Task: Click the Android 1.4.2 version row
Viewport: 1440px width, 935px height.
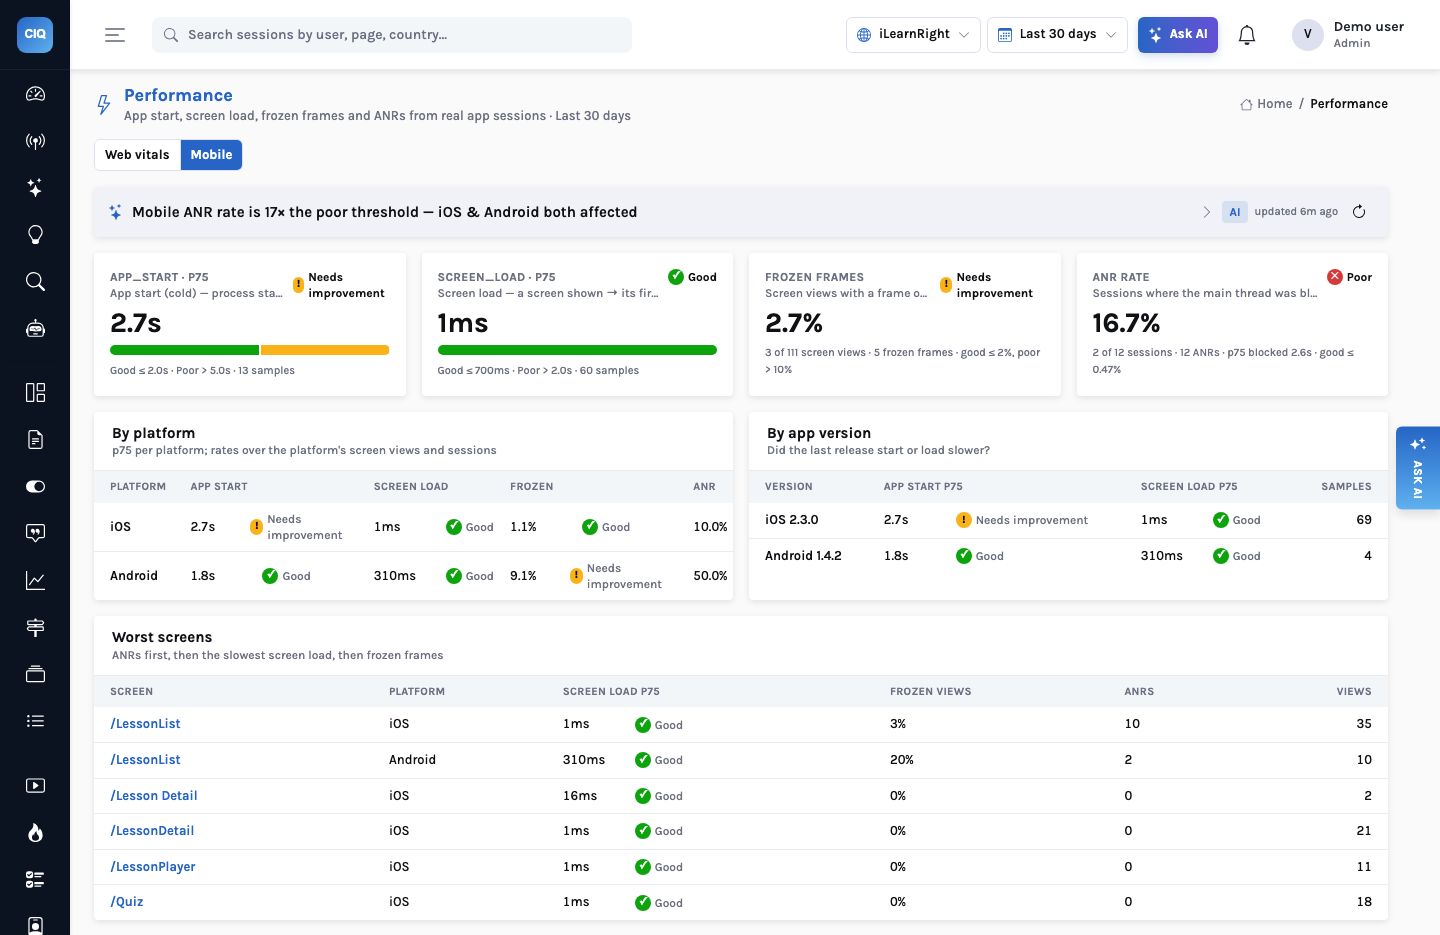Action: click(1068, 556)
